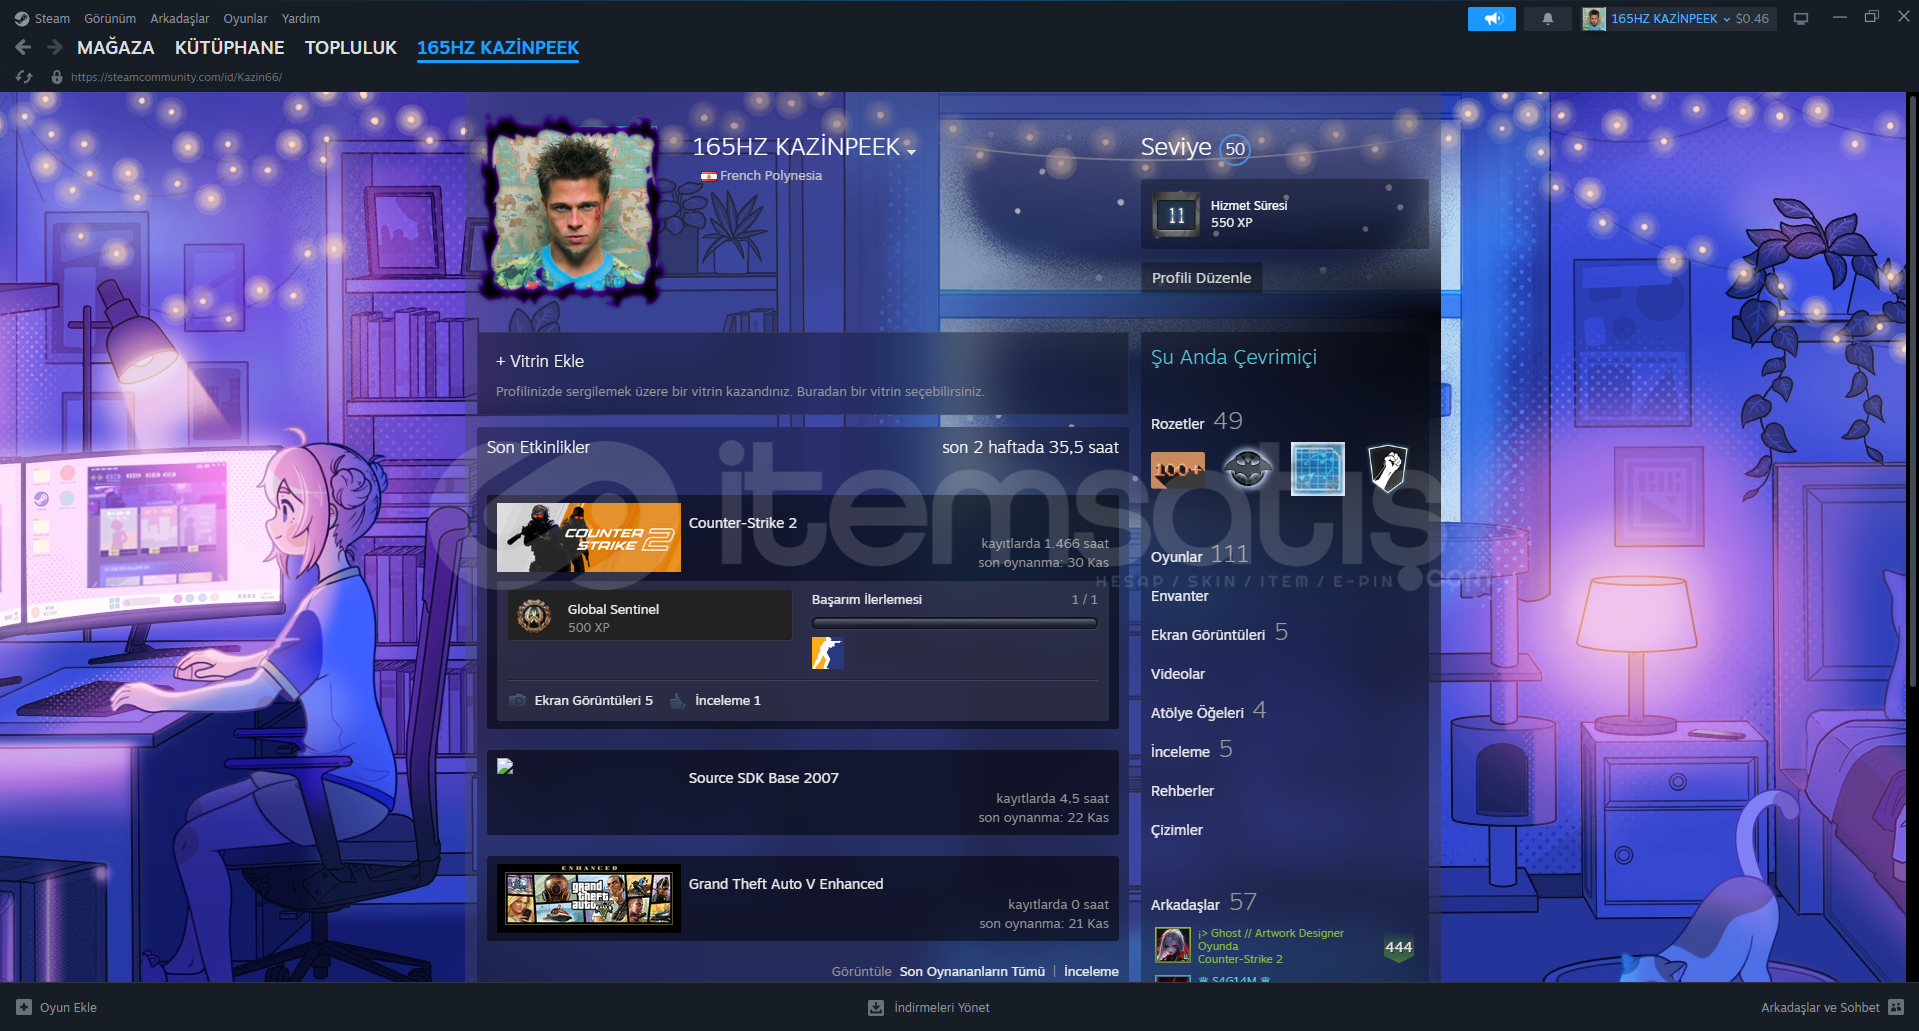
Task: Click the Başarım İlerlemesi progress bar
Action: 955,623
